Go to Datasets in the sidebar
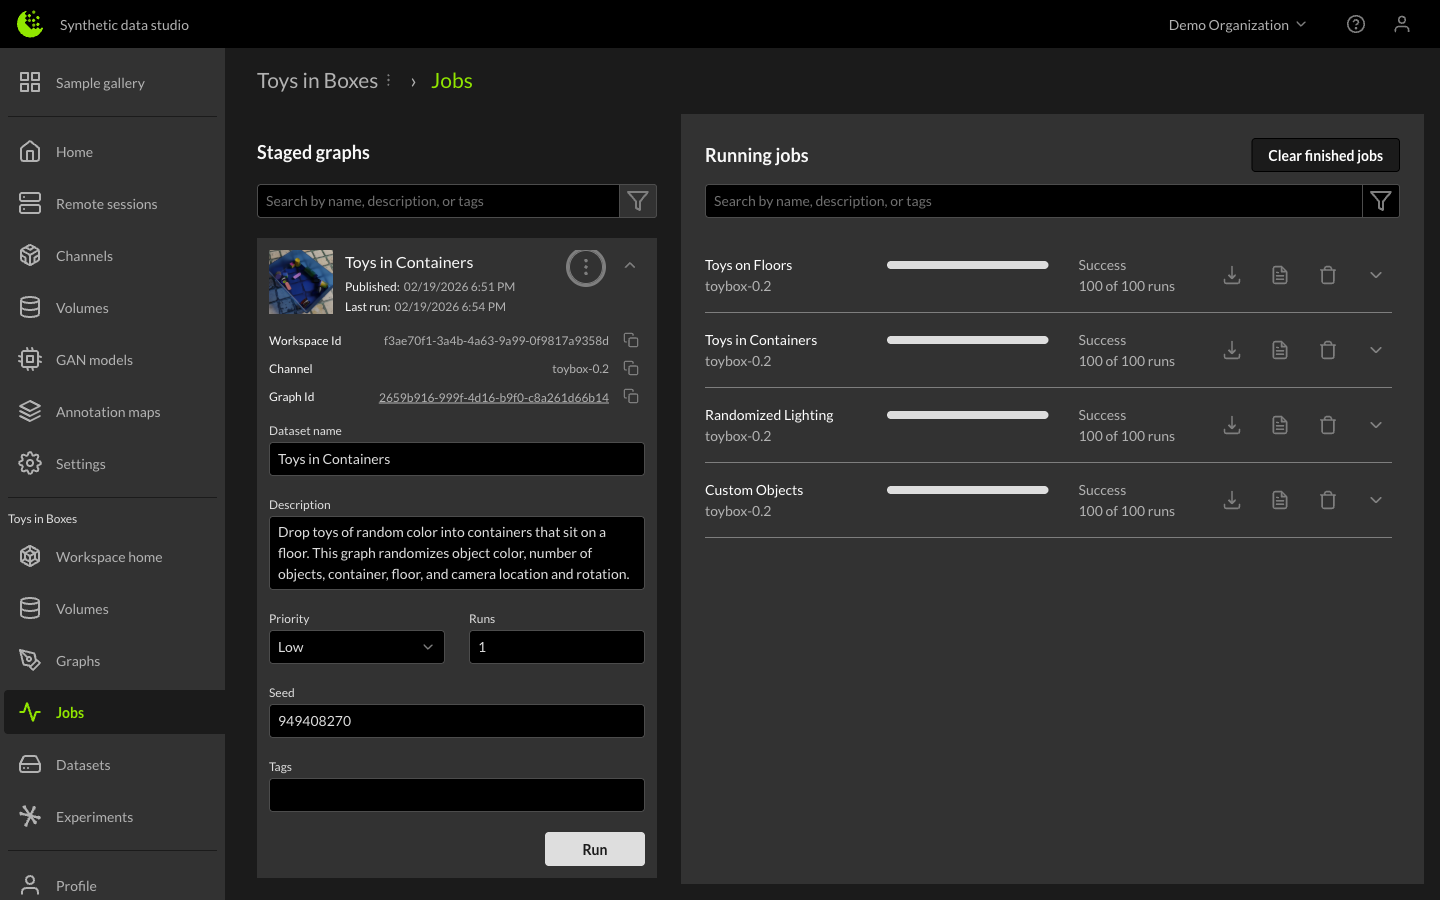This screenshot has height=900, width=1440. (83, 765)
